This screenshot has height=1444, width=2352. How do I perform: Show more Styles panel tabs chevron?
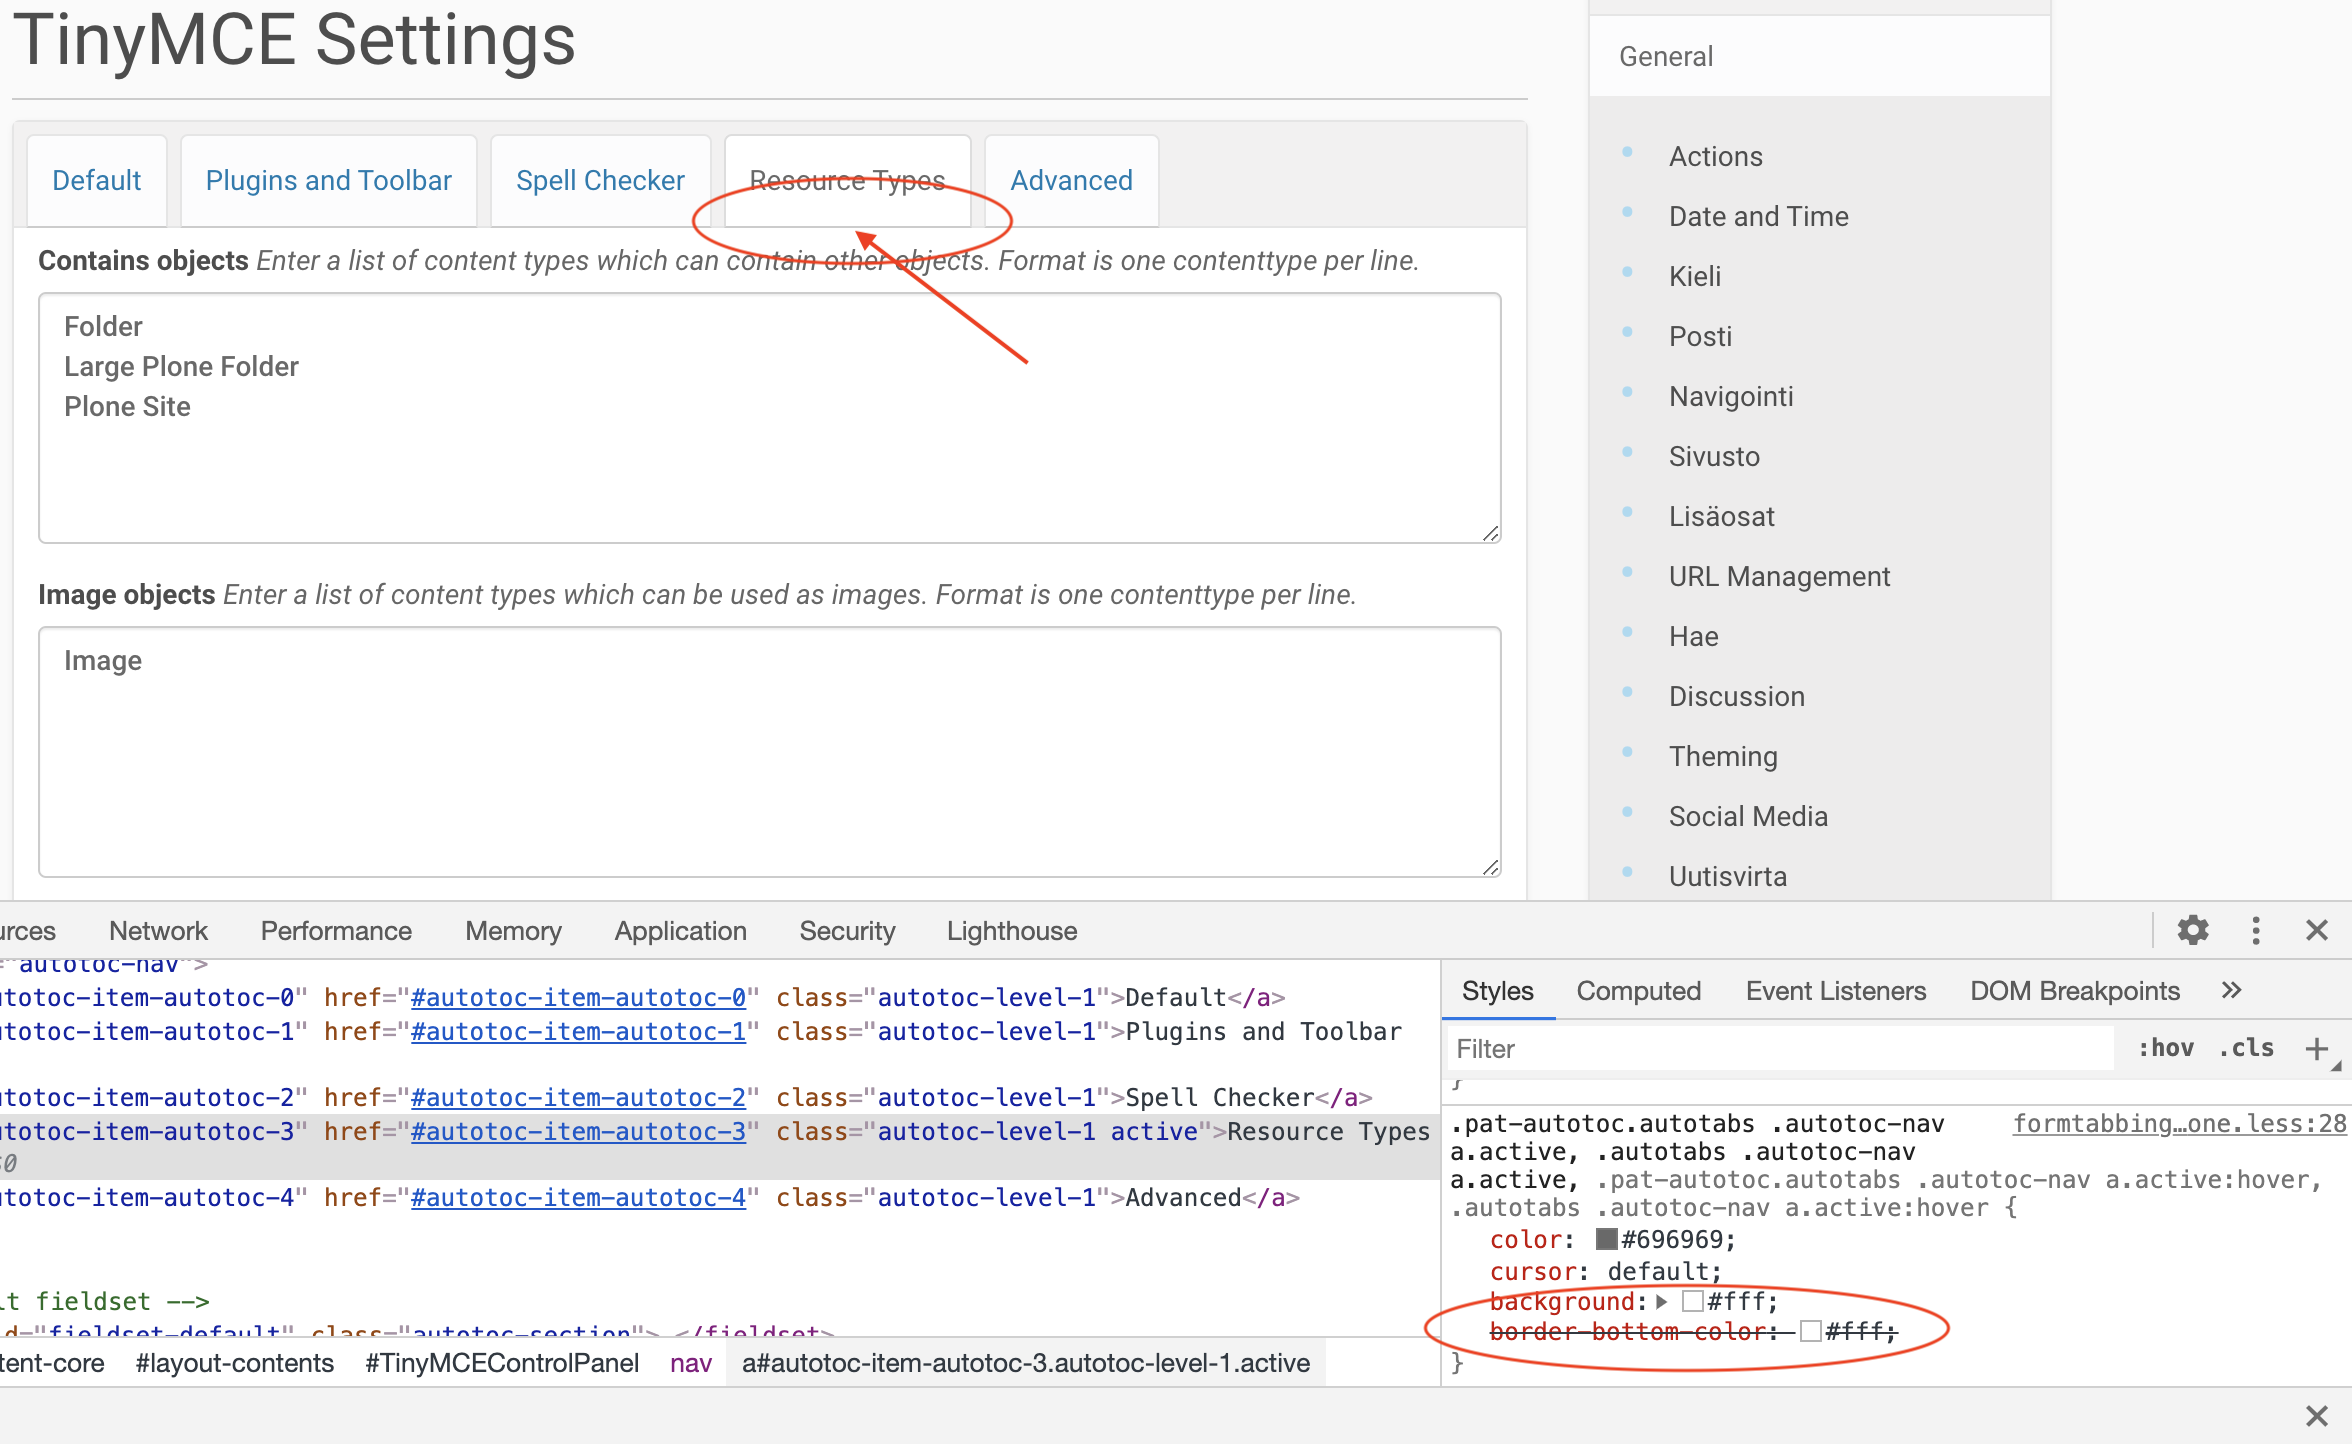coord(2231,990)
